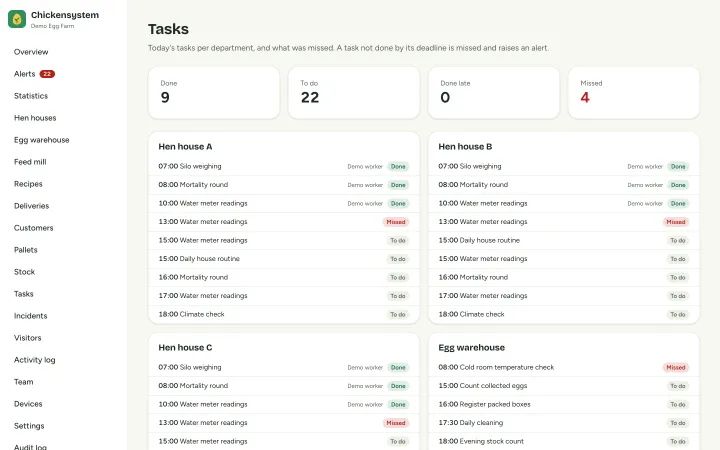The width and height of the screenshot is (720, 450).
Task: Click Hen house B 08:00 Mortality round
Action: point(564,185)
